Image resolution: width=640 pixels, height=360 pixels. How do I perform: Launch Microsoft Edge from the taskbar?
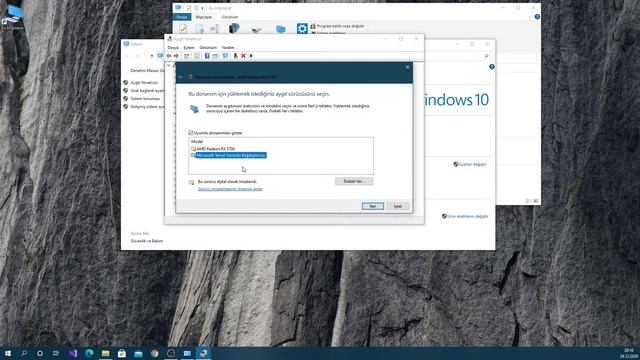tap(89, 353)
